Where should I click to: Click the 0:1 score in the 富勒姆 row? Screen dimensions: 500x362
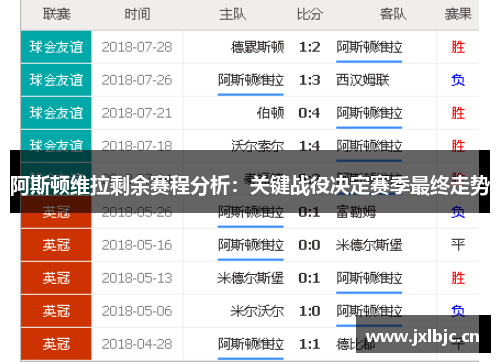click(x=309, y=212)
